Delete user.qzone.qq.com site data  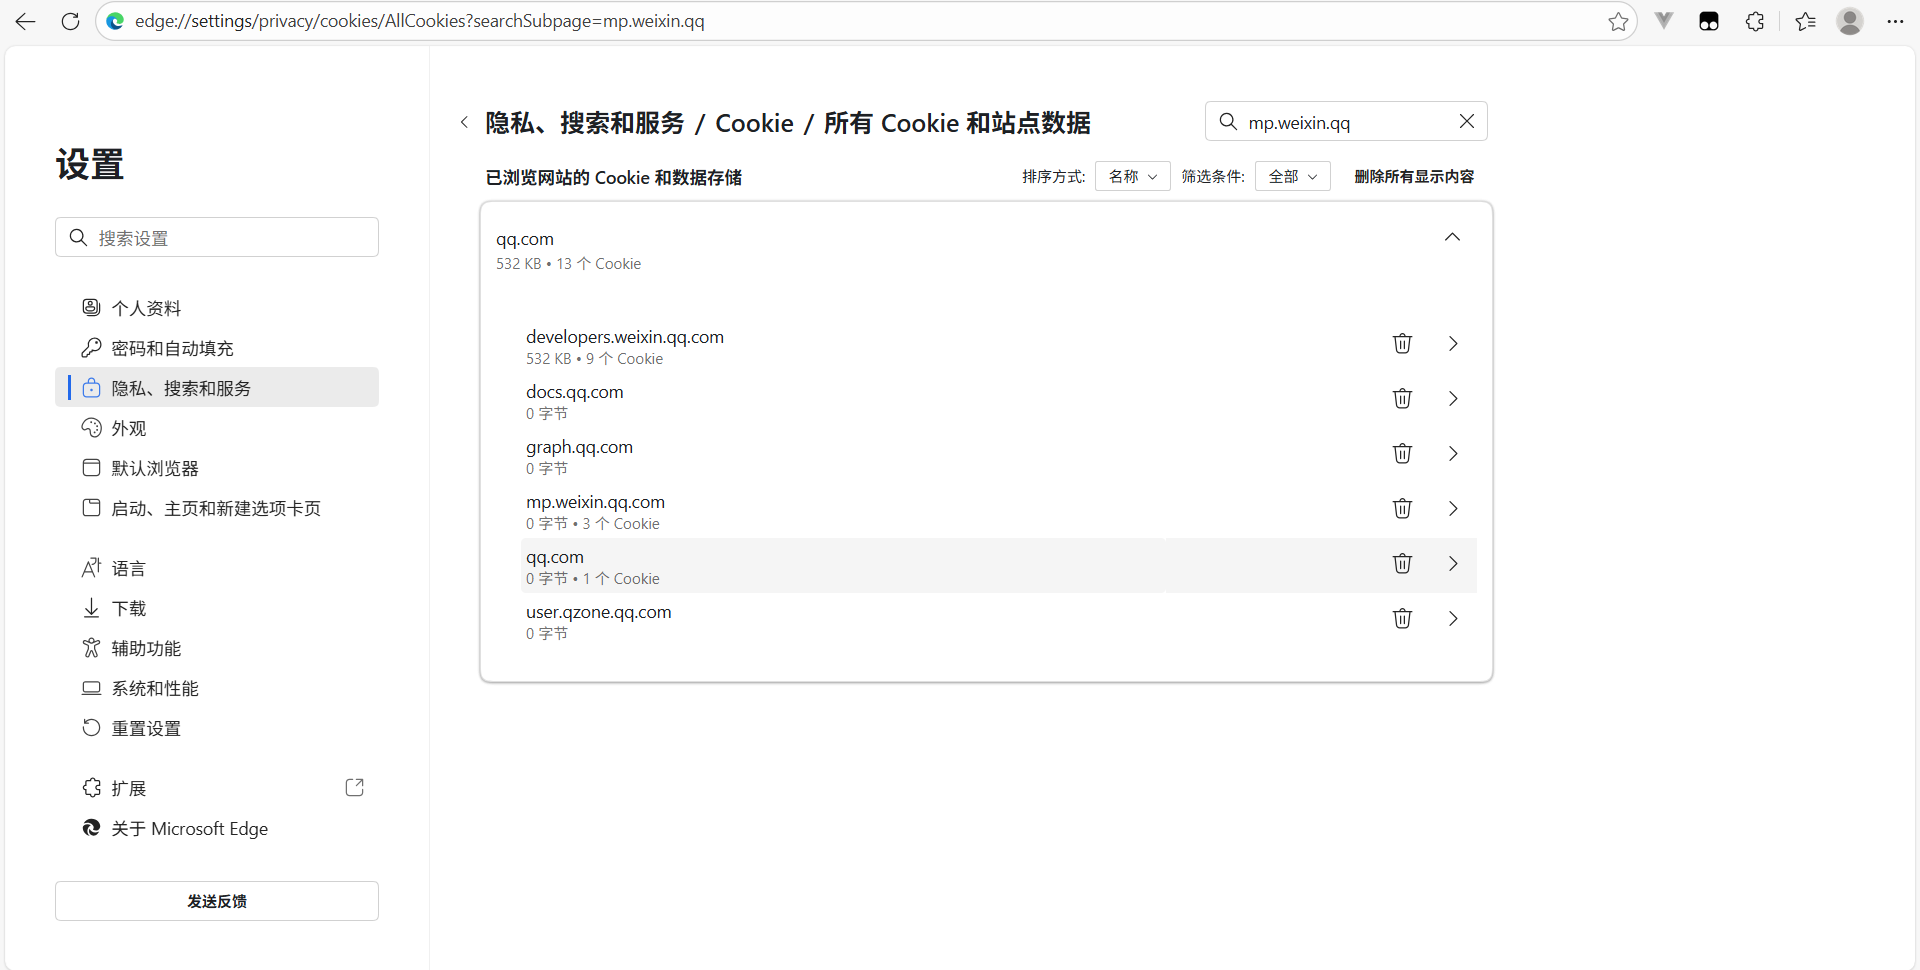coord(1402,619)
